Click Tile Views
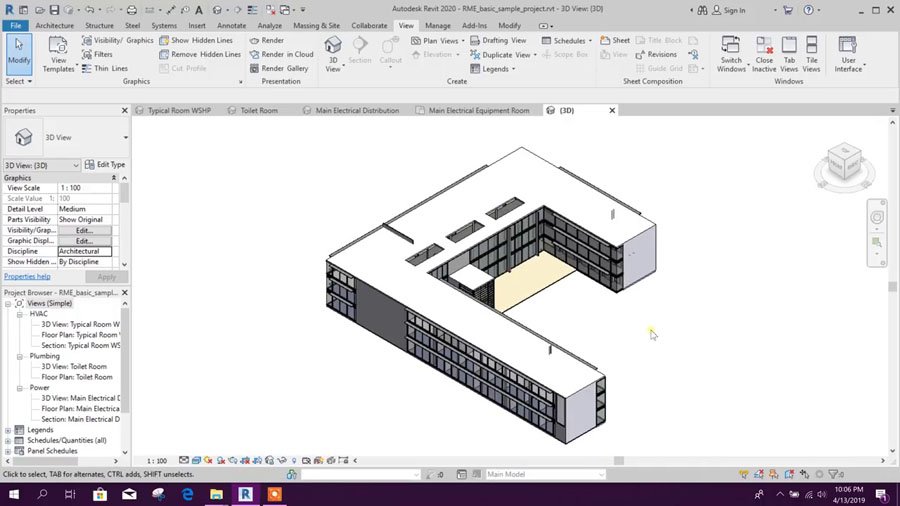The height and width of the screenshot is (506, 900). 811,55
